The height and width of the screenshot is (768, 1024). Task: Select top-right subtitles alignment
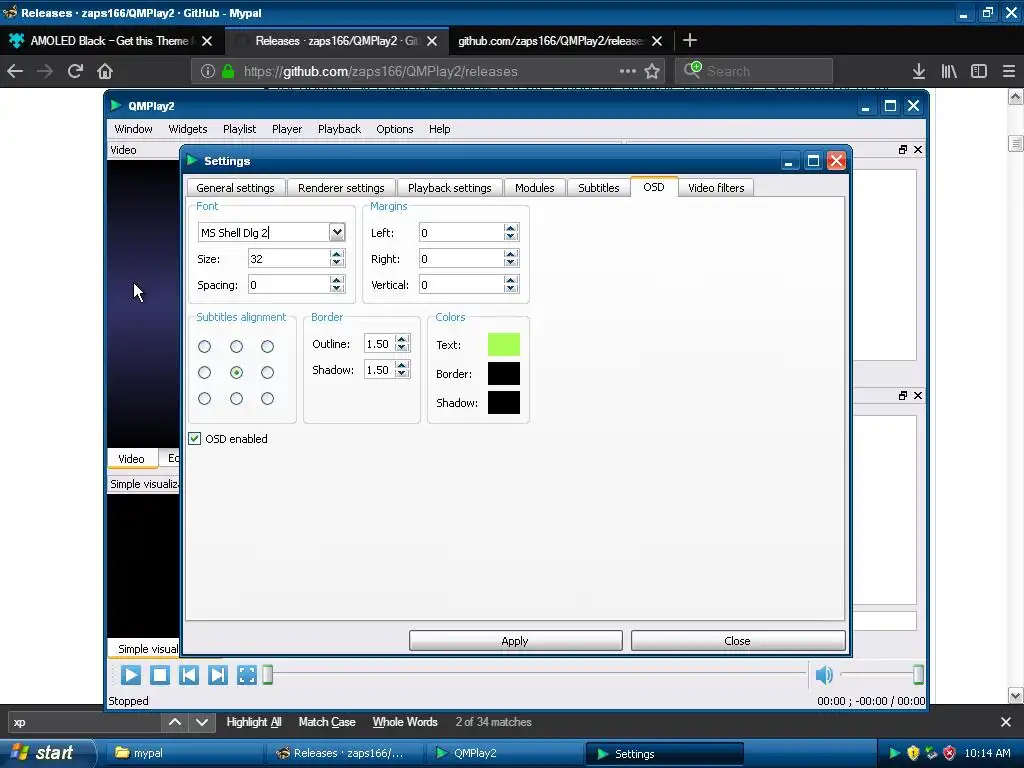tap(267, 347)
